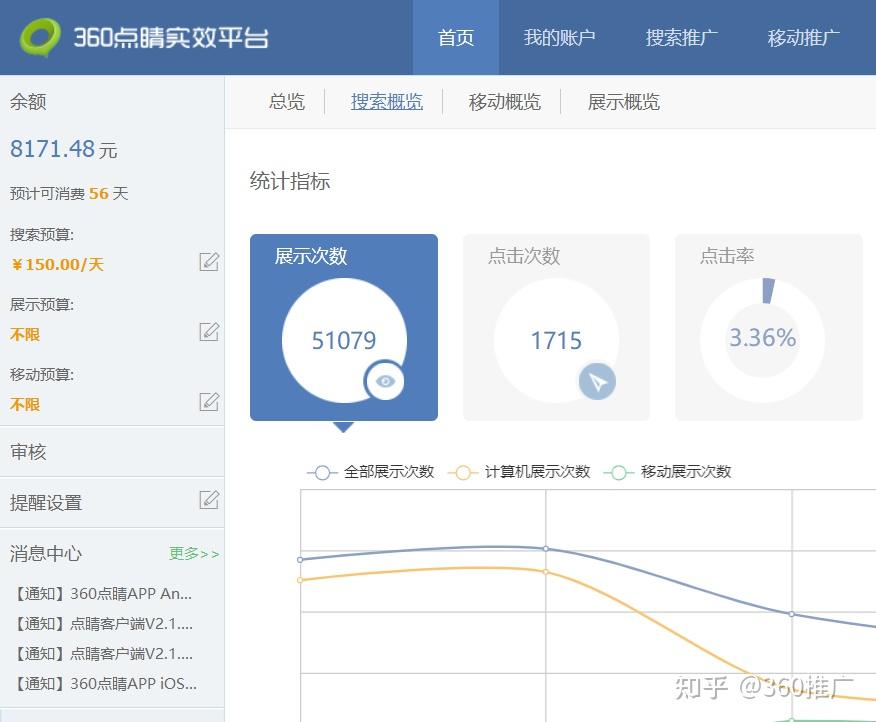Click the 360点睛 green logo icon
This screenshot has width=876, height=722.
(x=40, y=37)
